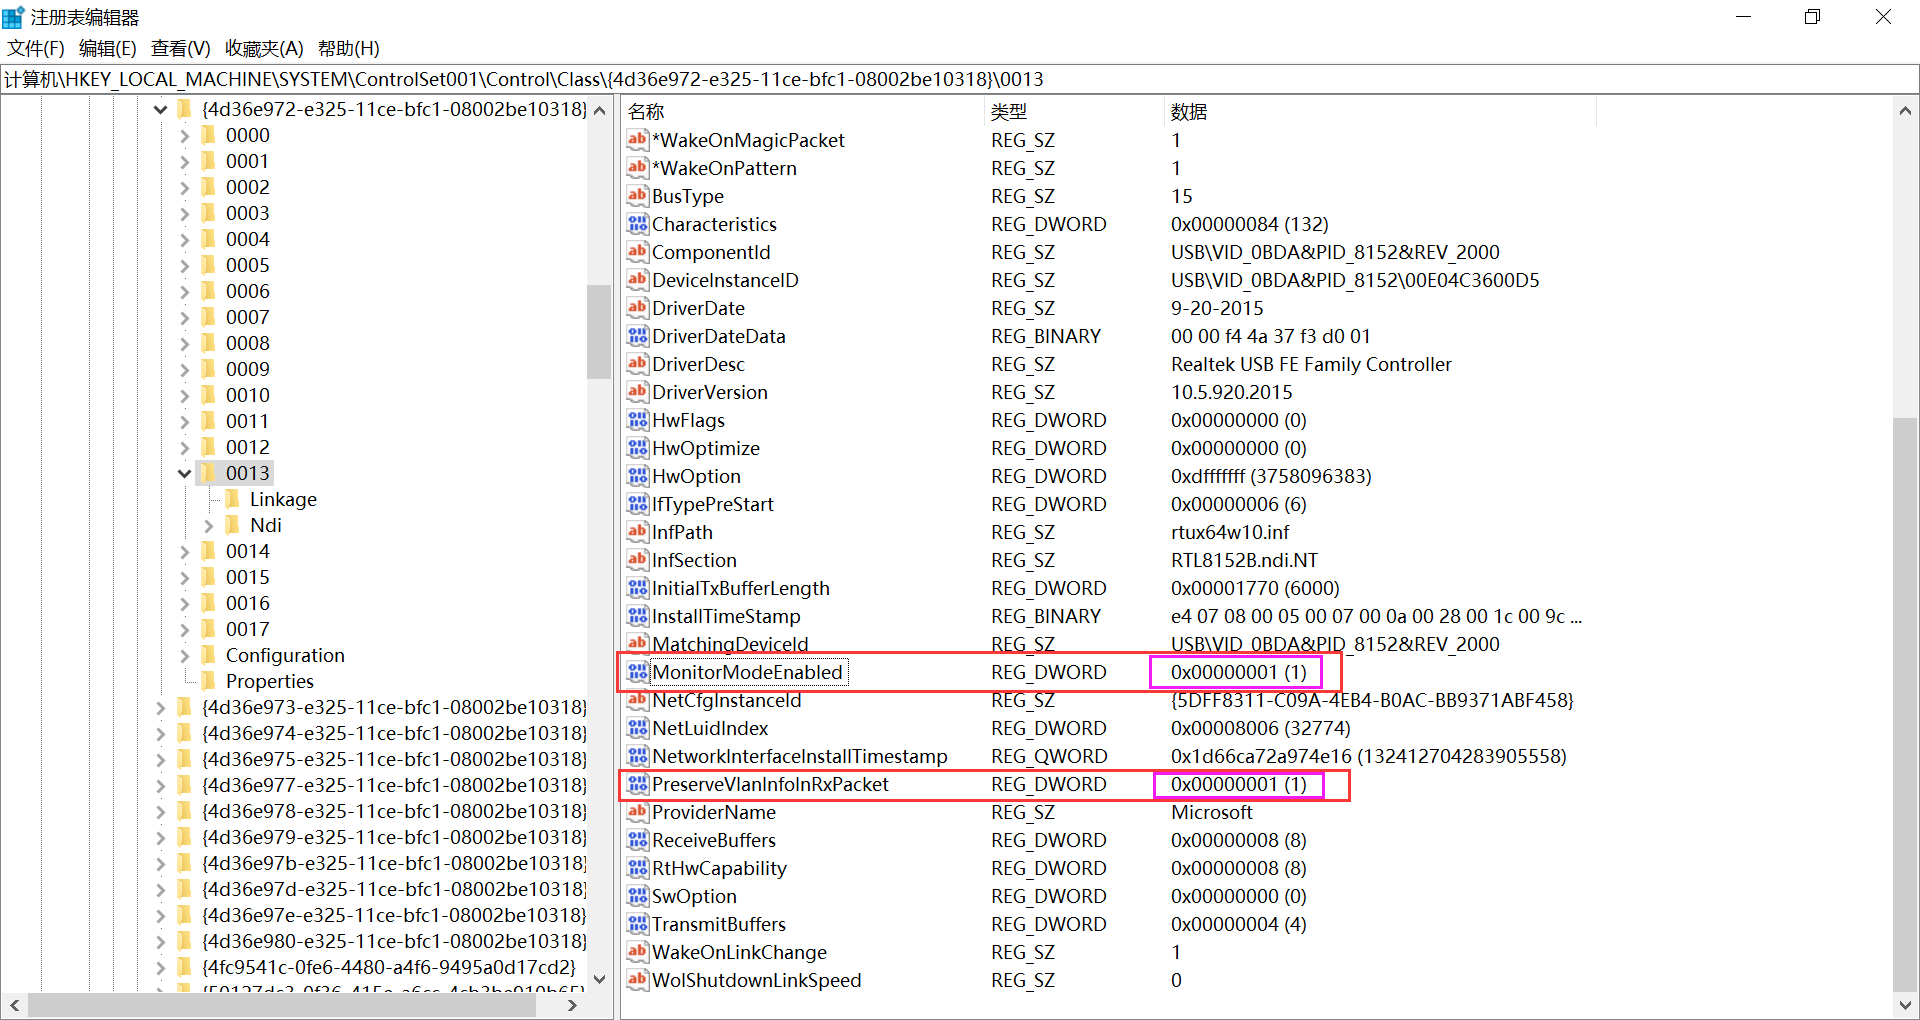Click the DWORD icon beside ReceiveBuffers
Image resolution: width=1920 pixels, height=1020 pixels.
638,840
